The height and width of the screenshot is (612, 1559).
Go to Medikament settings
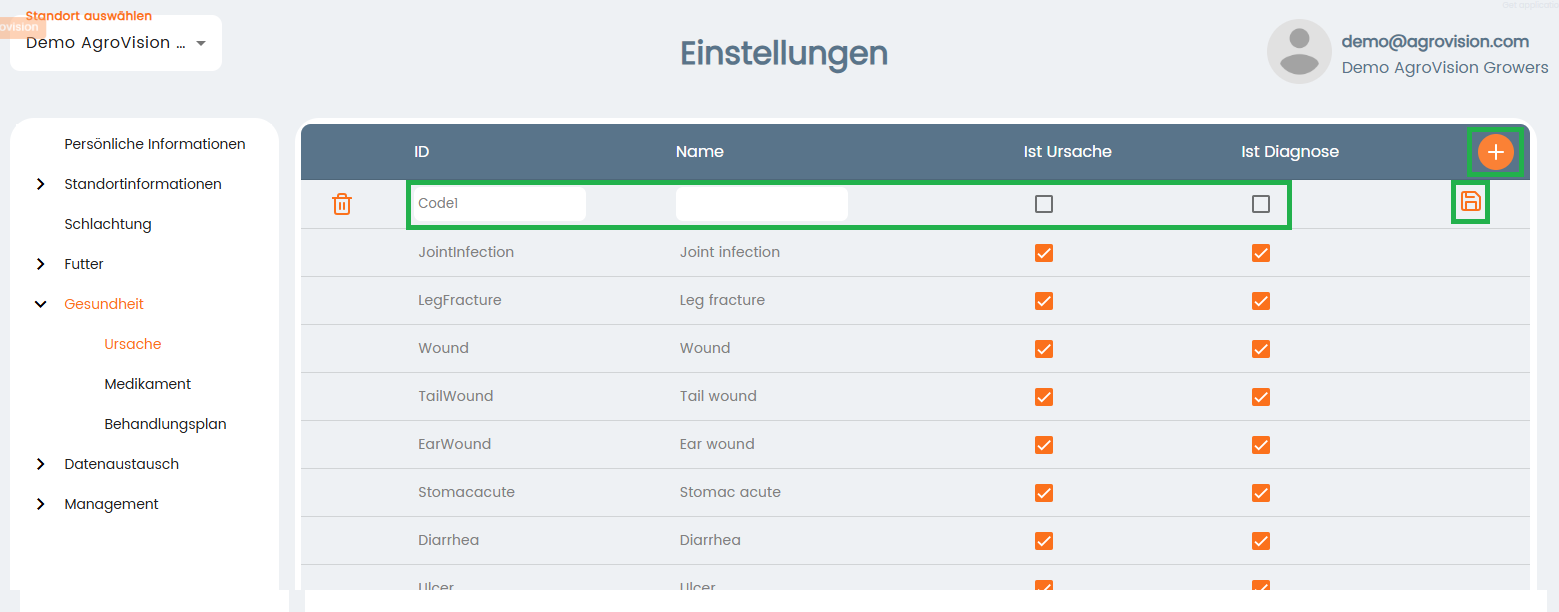coord(148,384)
